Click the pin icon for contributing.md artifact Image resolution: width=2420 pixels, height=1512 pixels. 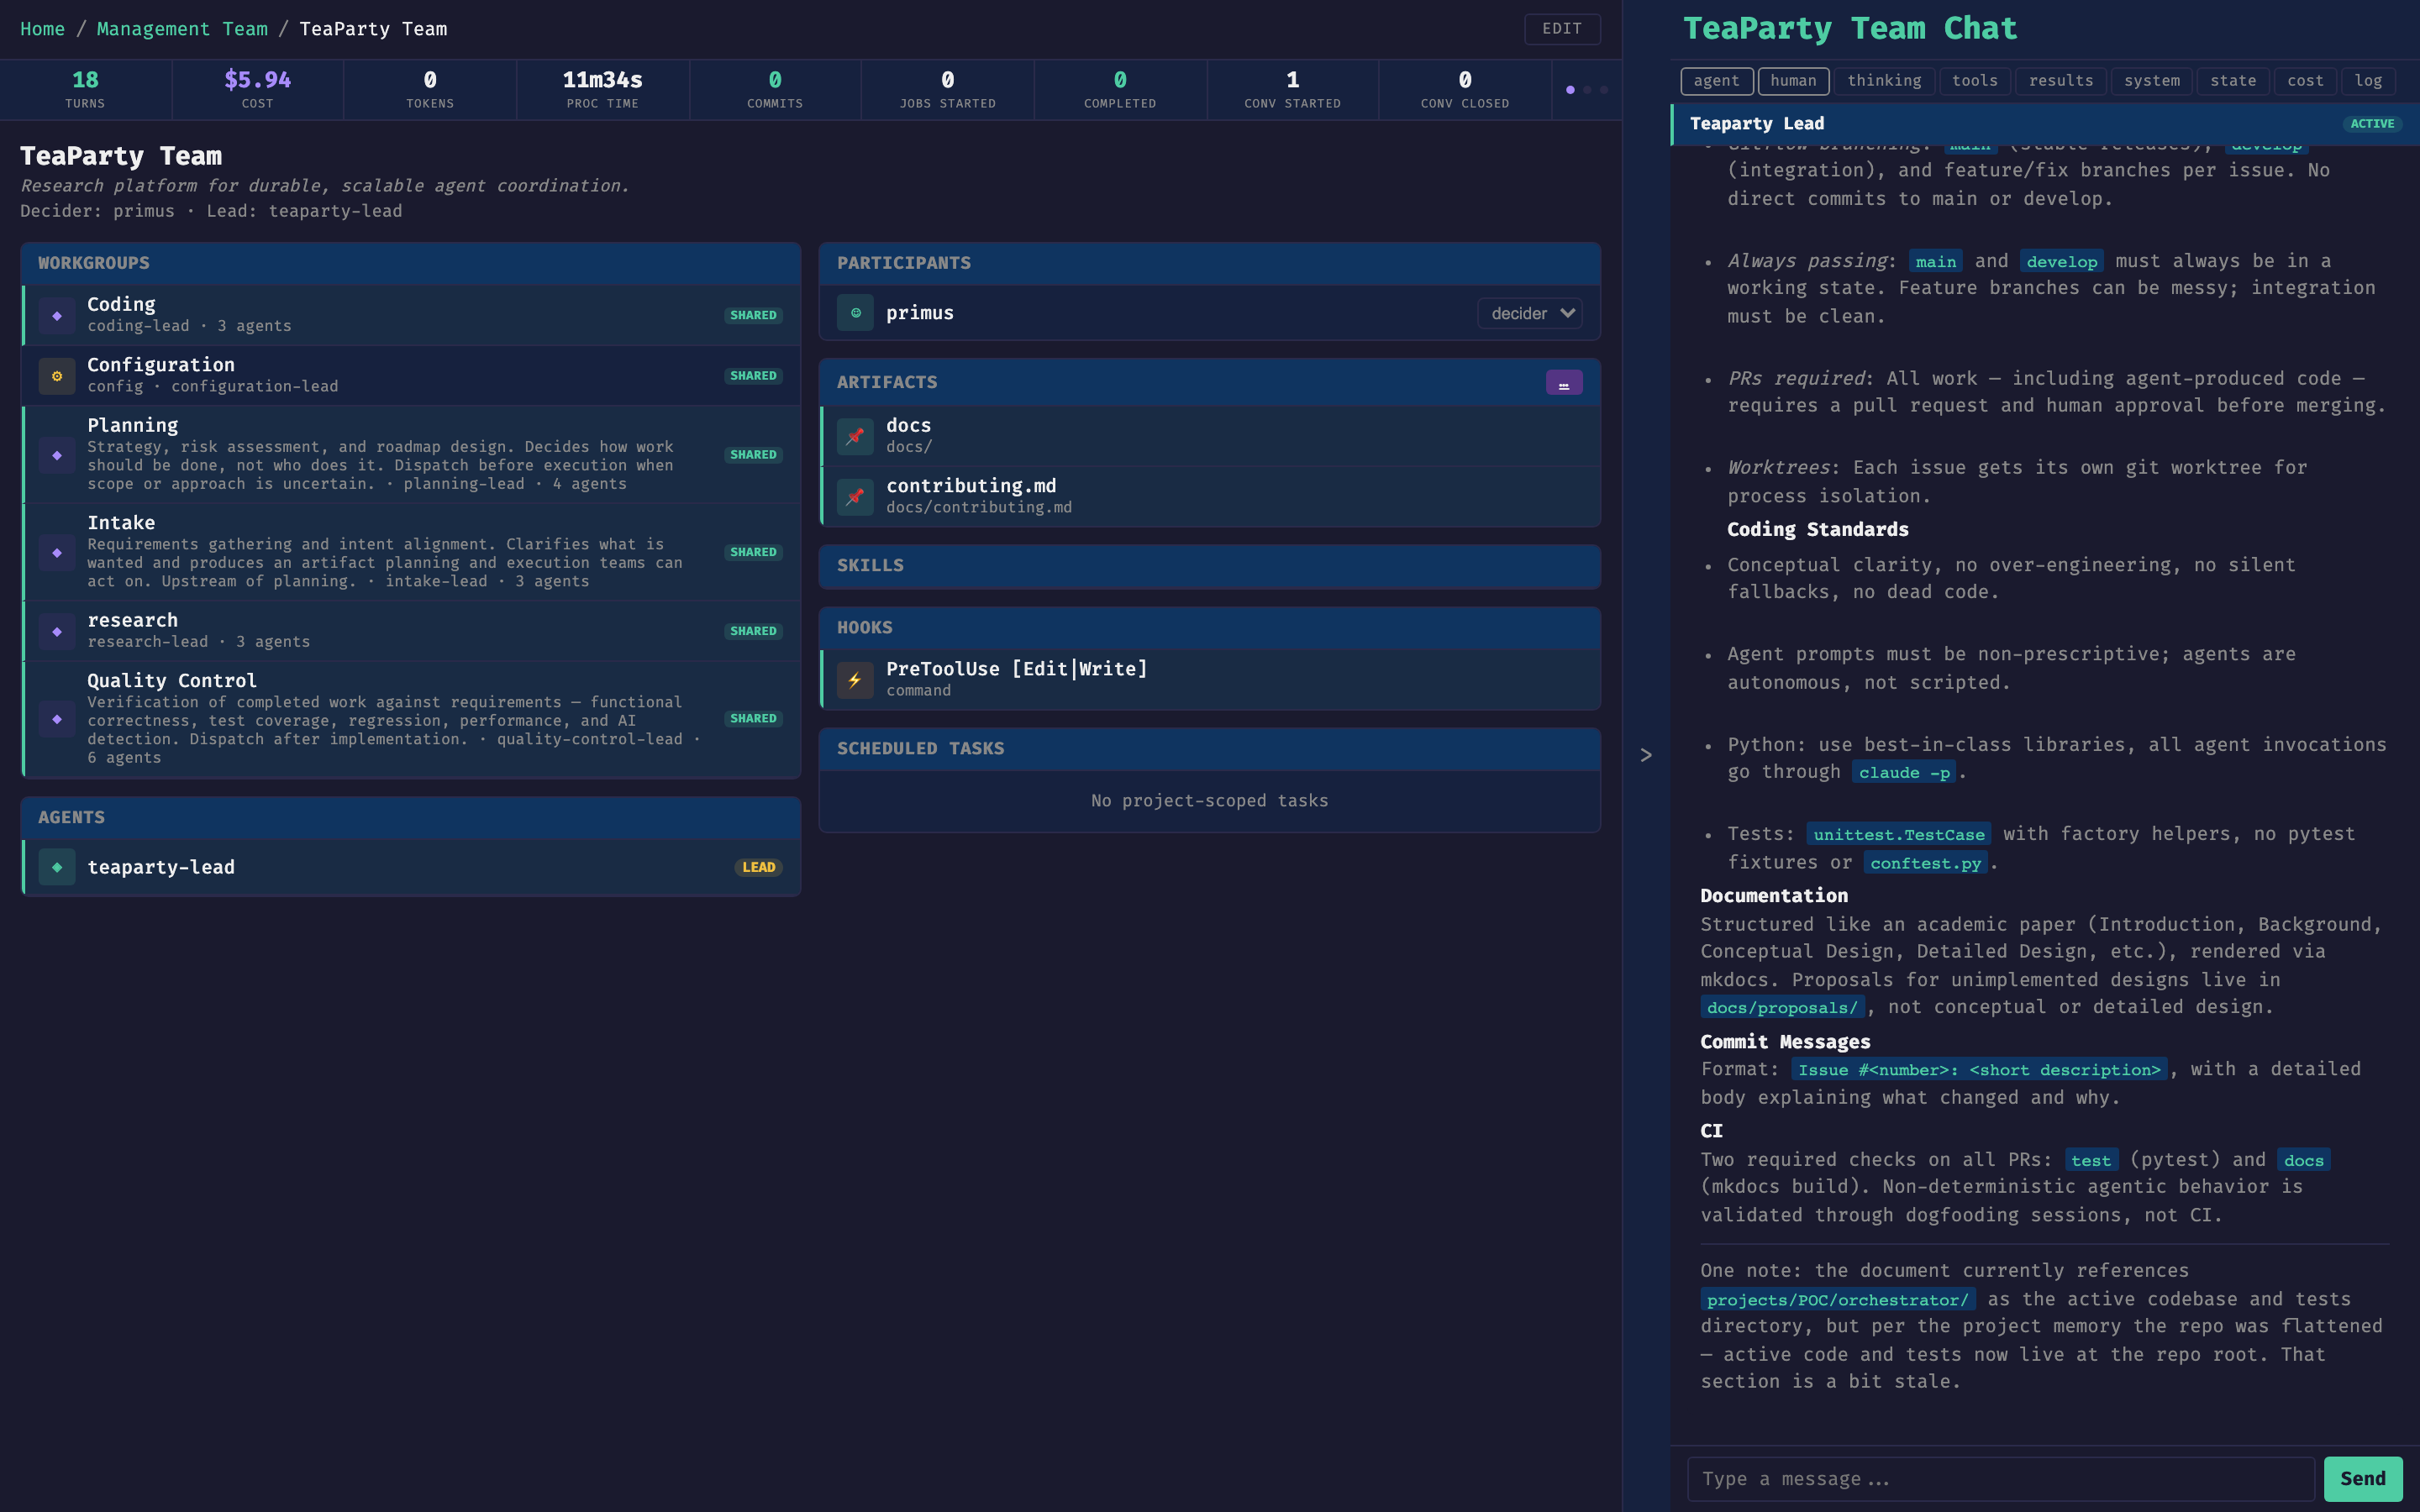855,497
